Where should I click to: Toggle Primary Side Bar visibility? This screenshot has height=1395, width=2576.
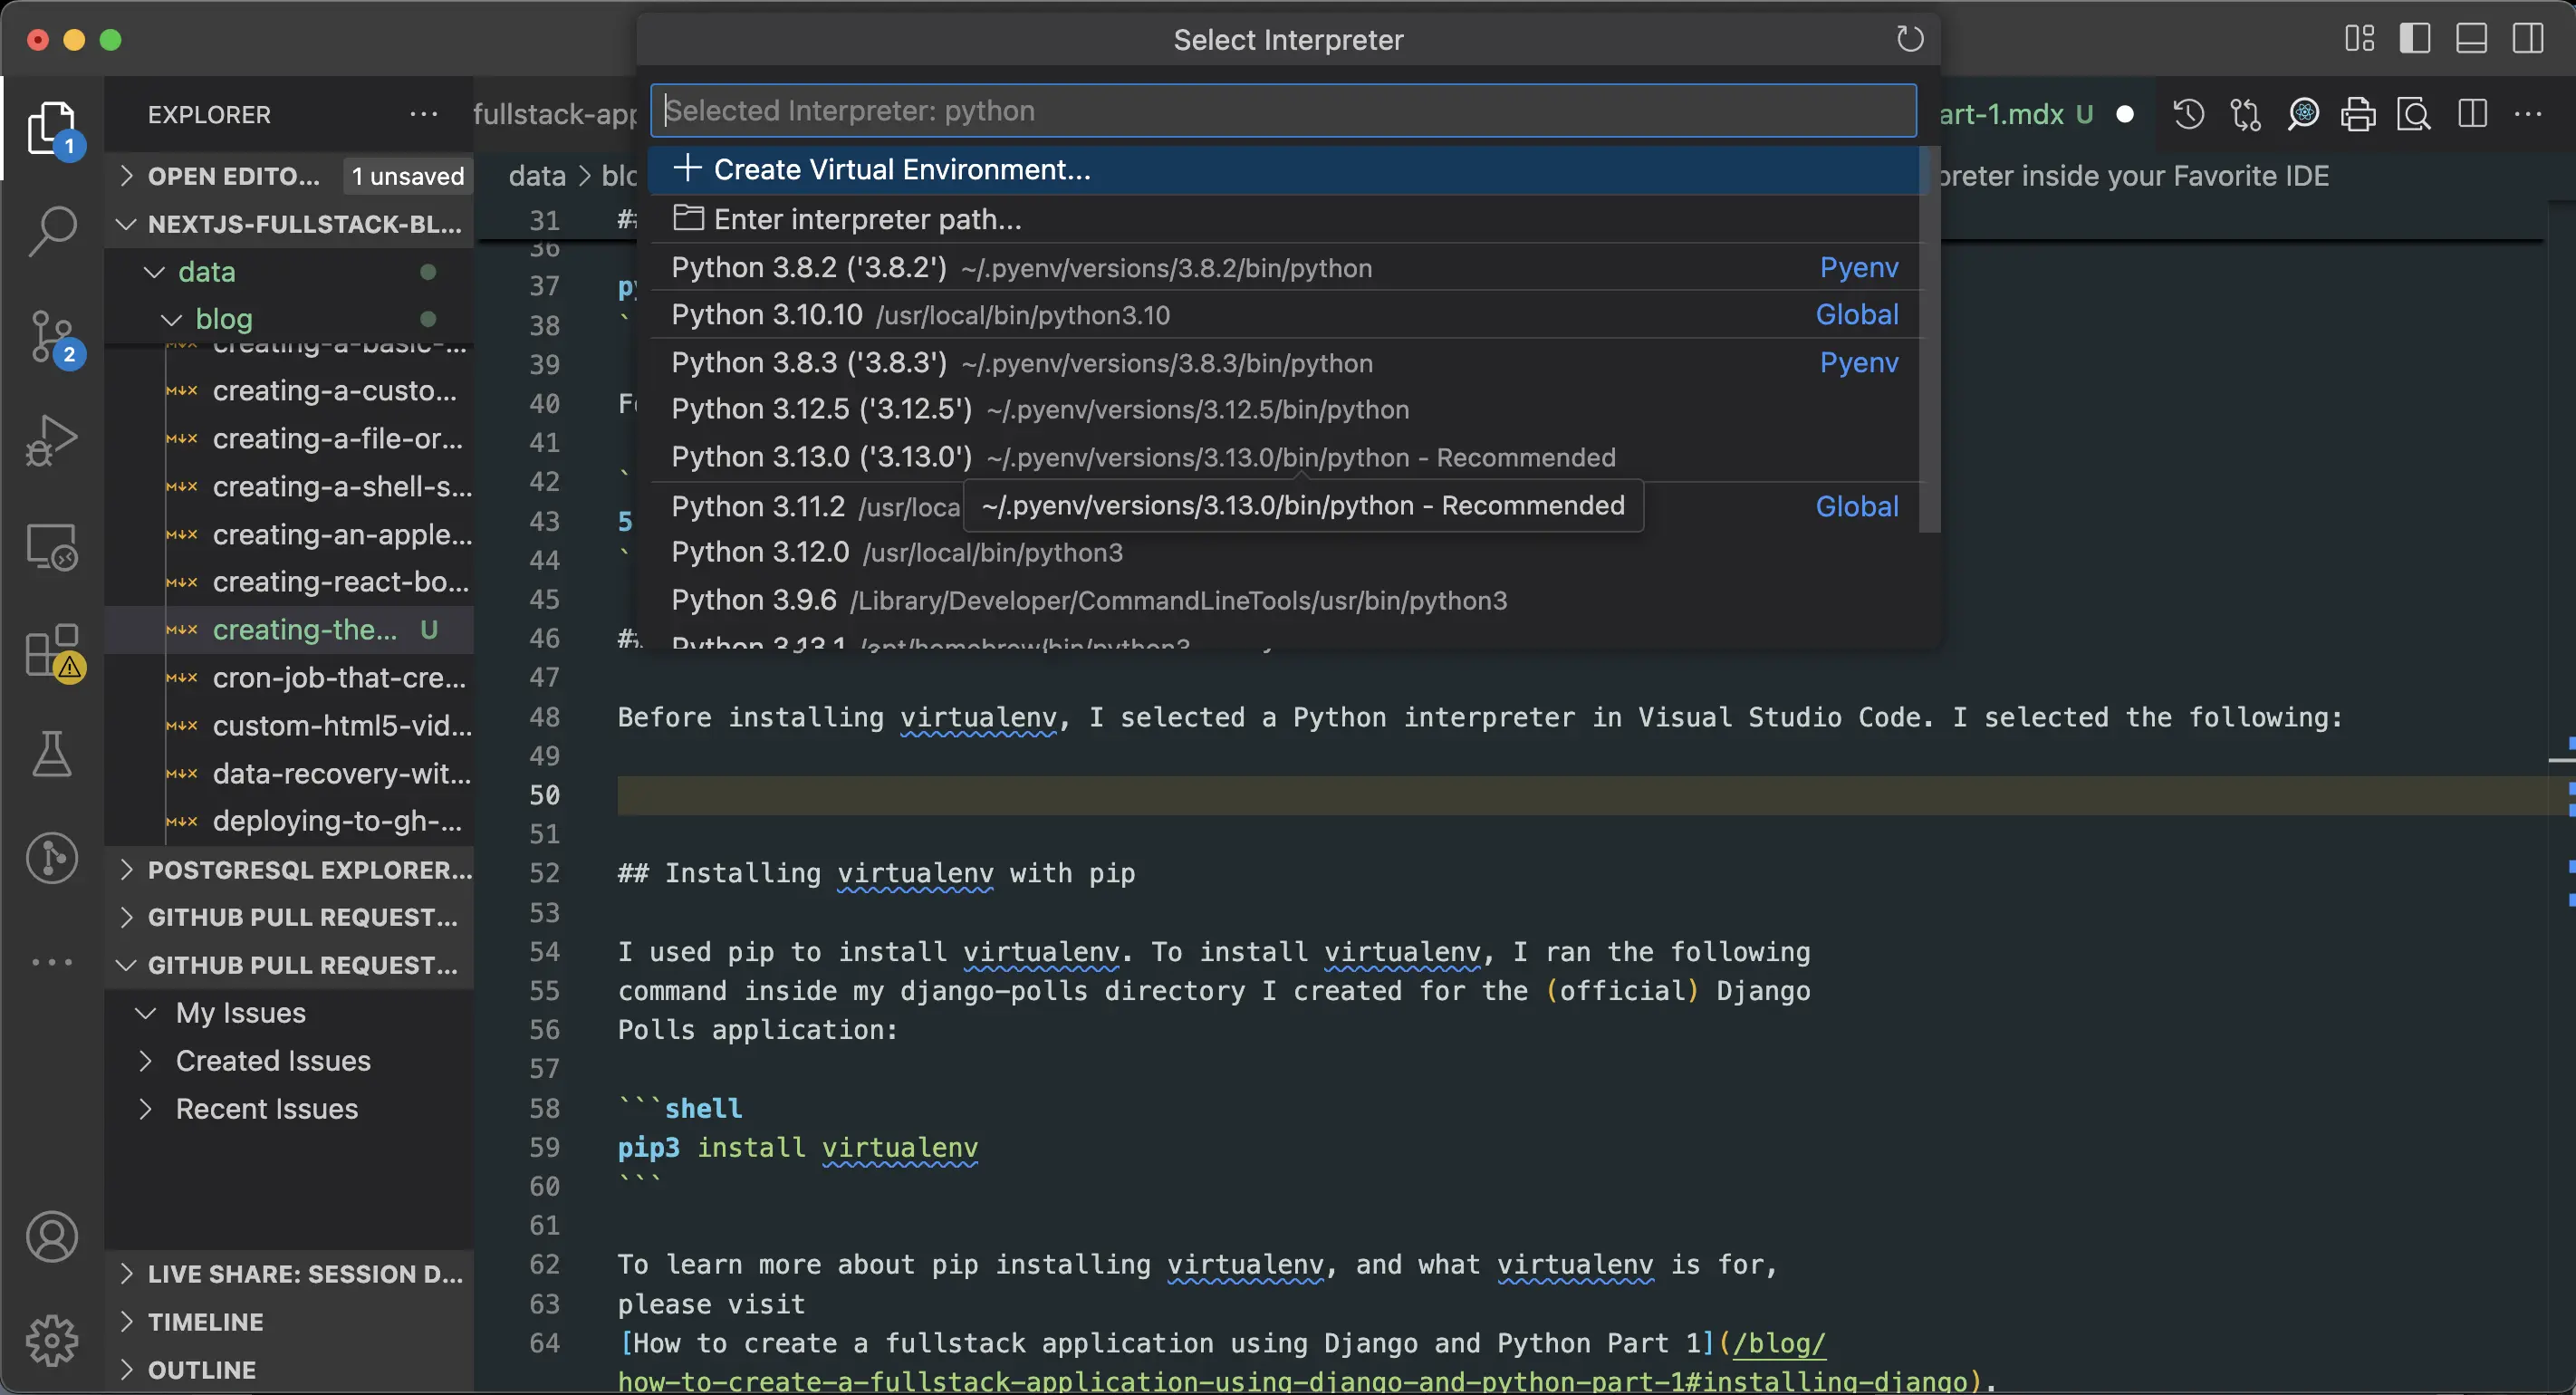click(x=2415, y=39)
